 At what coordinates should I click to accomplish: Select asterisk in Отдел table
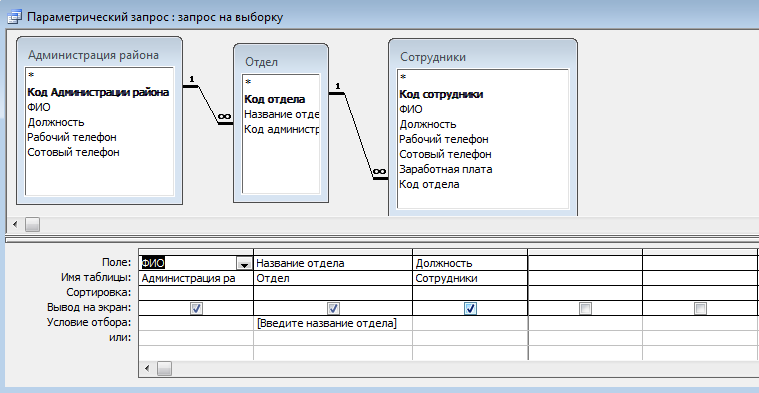coord(248,83)
